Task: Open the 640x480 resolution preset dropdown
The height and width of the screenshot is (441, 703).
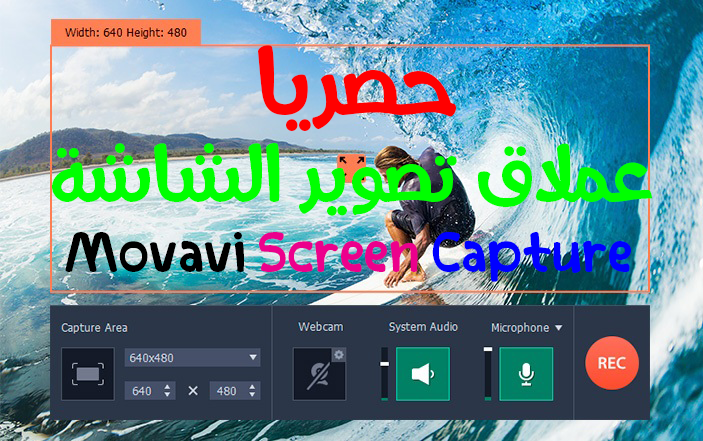Action: (x=192, y=358)
